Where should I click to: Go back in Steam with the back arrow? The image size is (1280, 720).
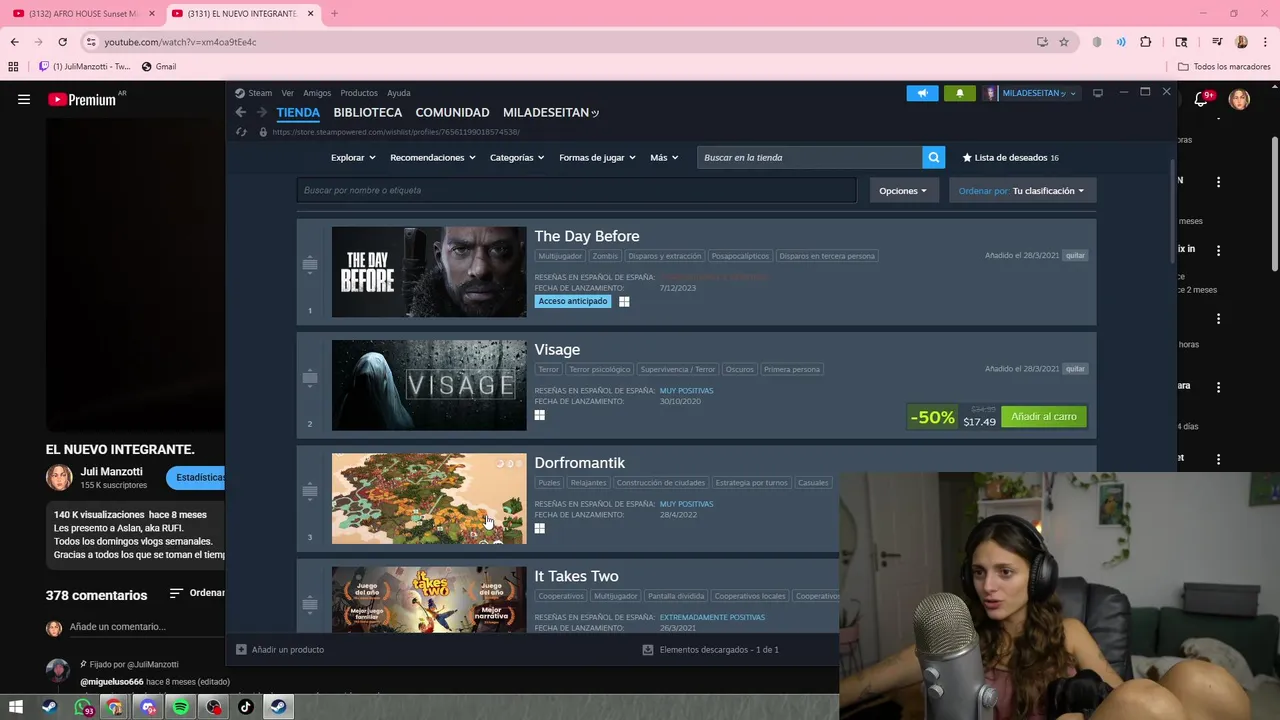coord(240,113)
